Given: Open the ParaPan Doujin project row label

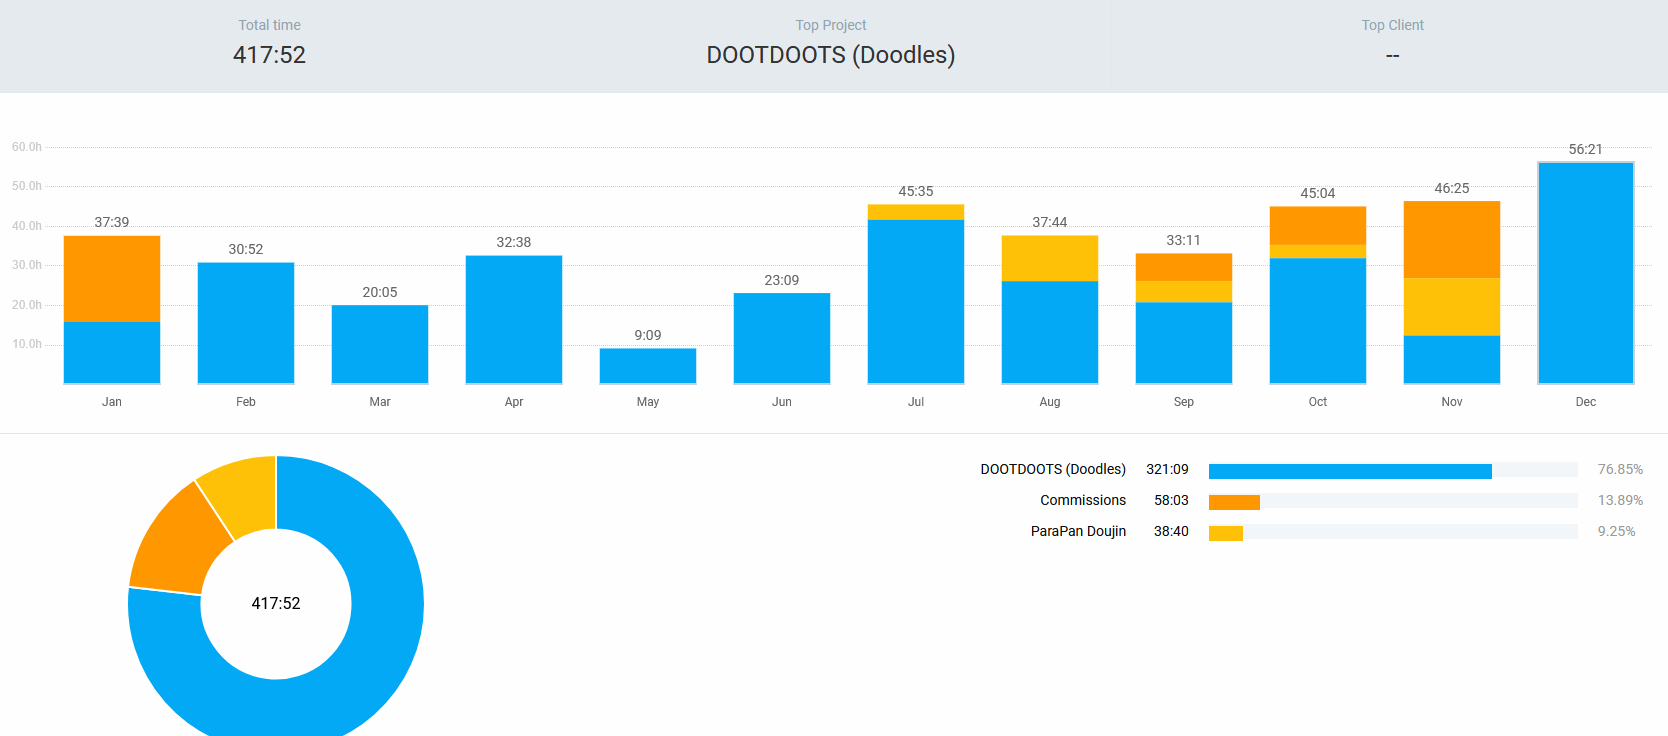Looking at the screenshot, I should [1078, 531].
